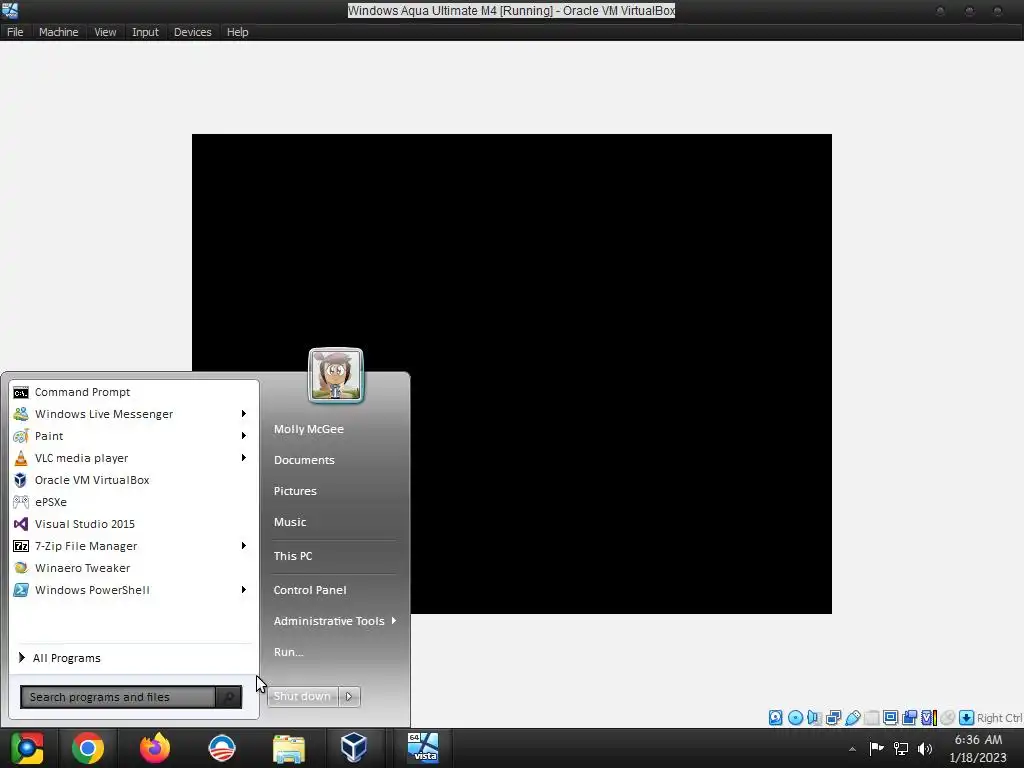Open the Devices menu
This screenshot has width=1024, height=768.
pyautogui.click(x=192, y=32)
